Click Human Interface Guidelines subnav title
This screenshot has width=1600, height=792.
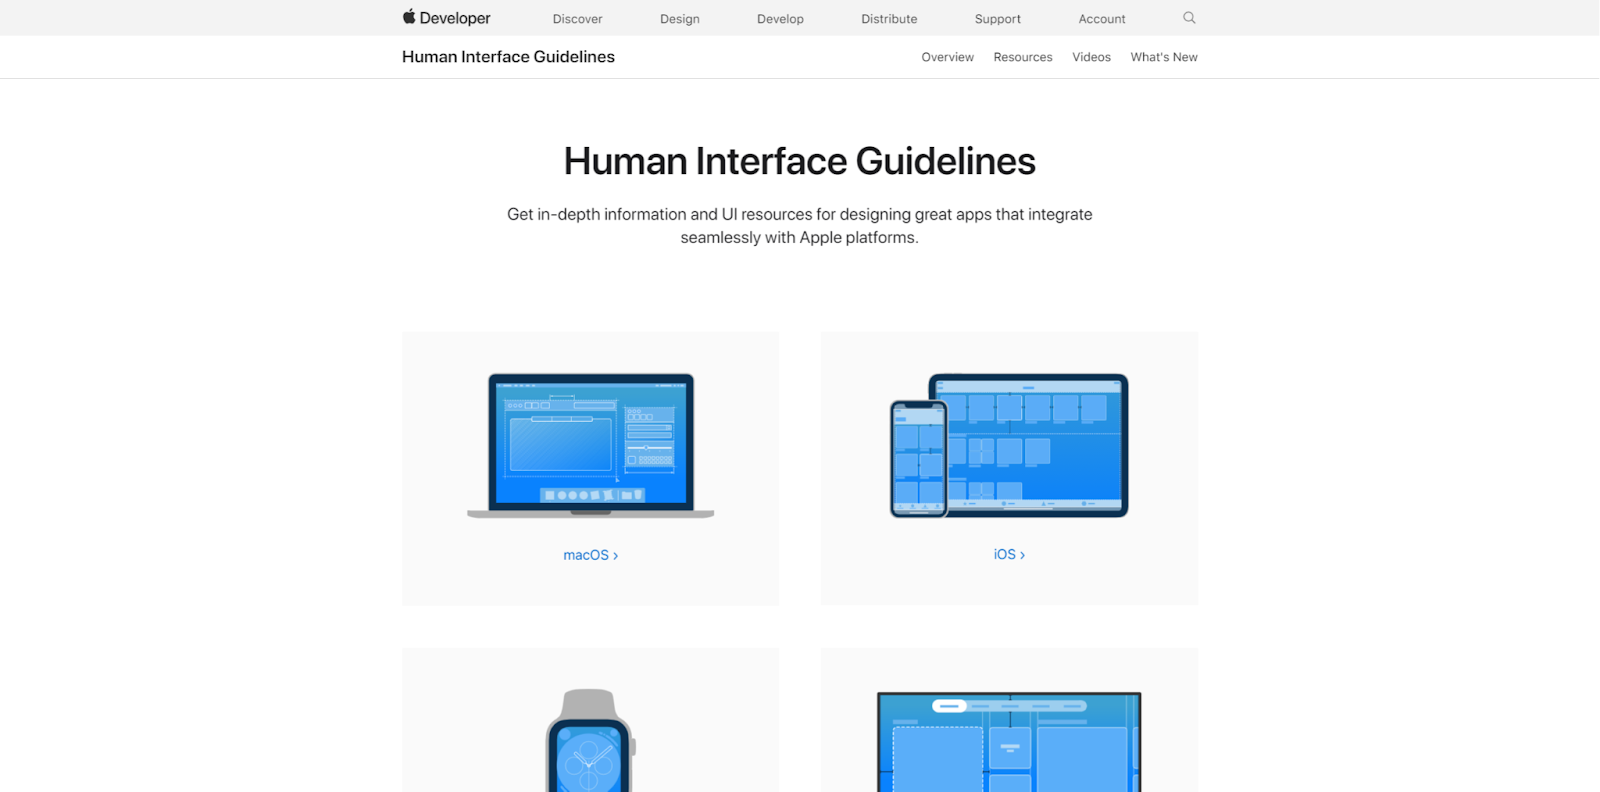pos(508,57)
